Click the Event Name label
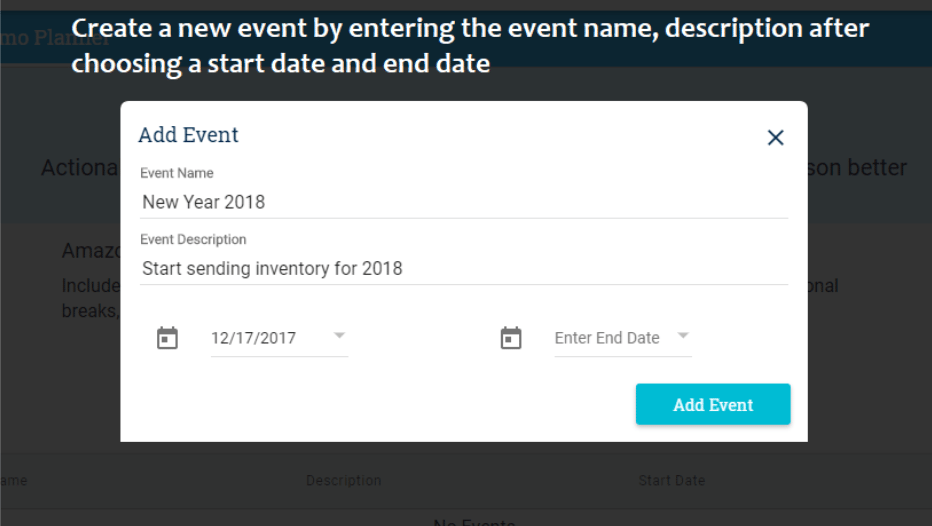This screenshot has width=932, height=526. [x=177, y=173]
